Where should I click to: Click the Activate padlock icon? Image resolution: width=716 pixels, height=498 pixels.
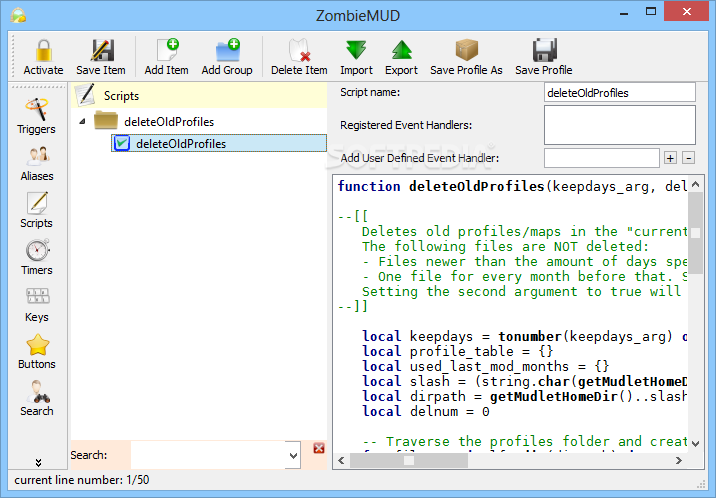pyautogui.click(x=43, y=51)
